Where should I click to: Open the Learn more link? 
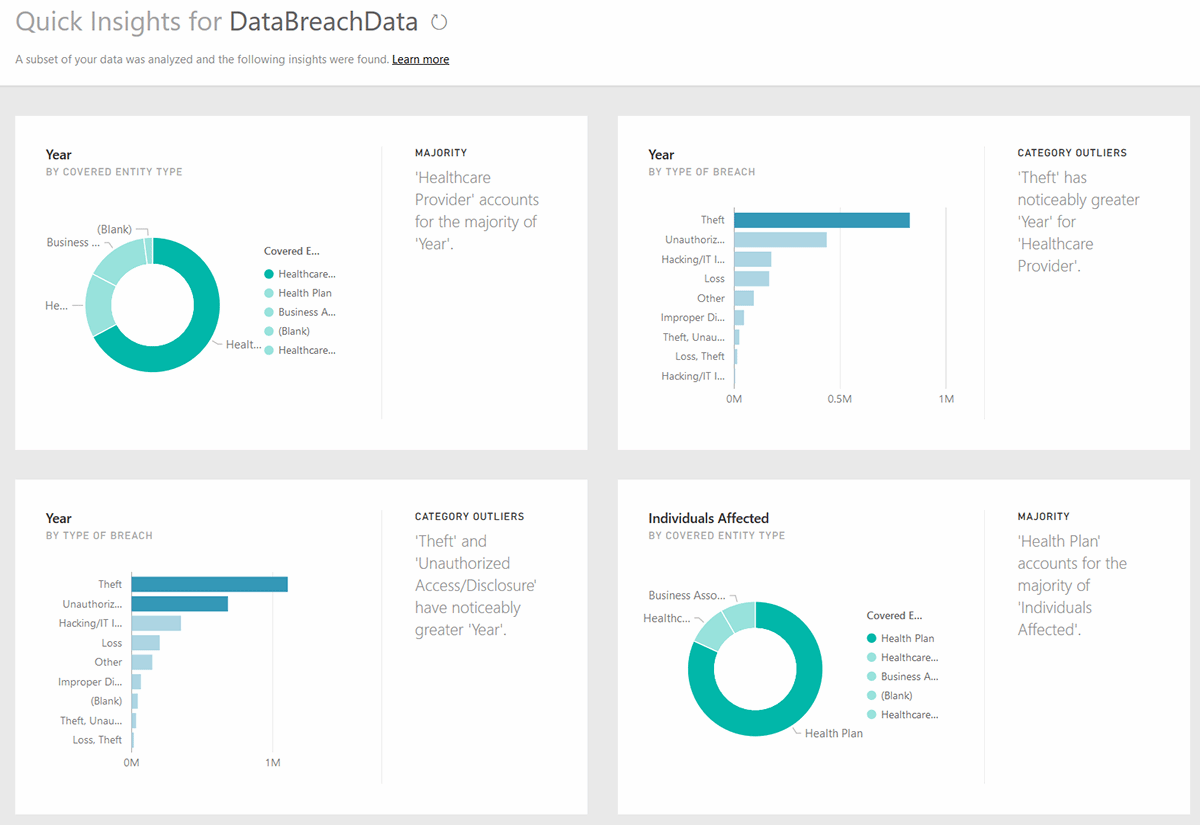[420, 59]
